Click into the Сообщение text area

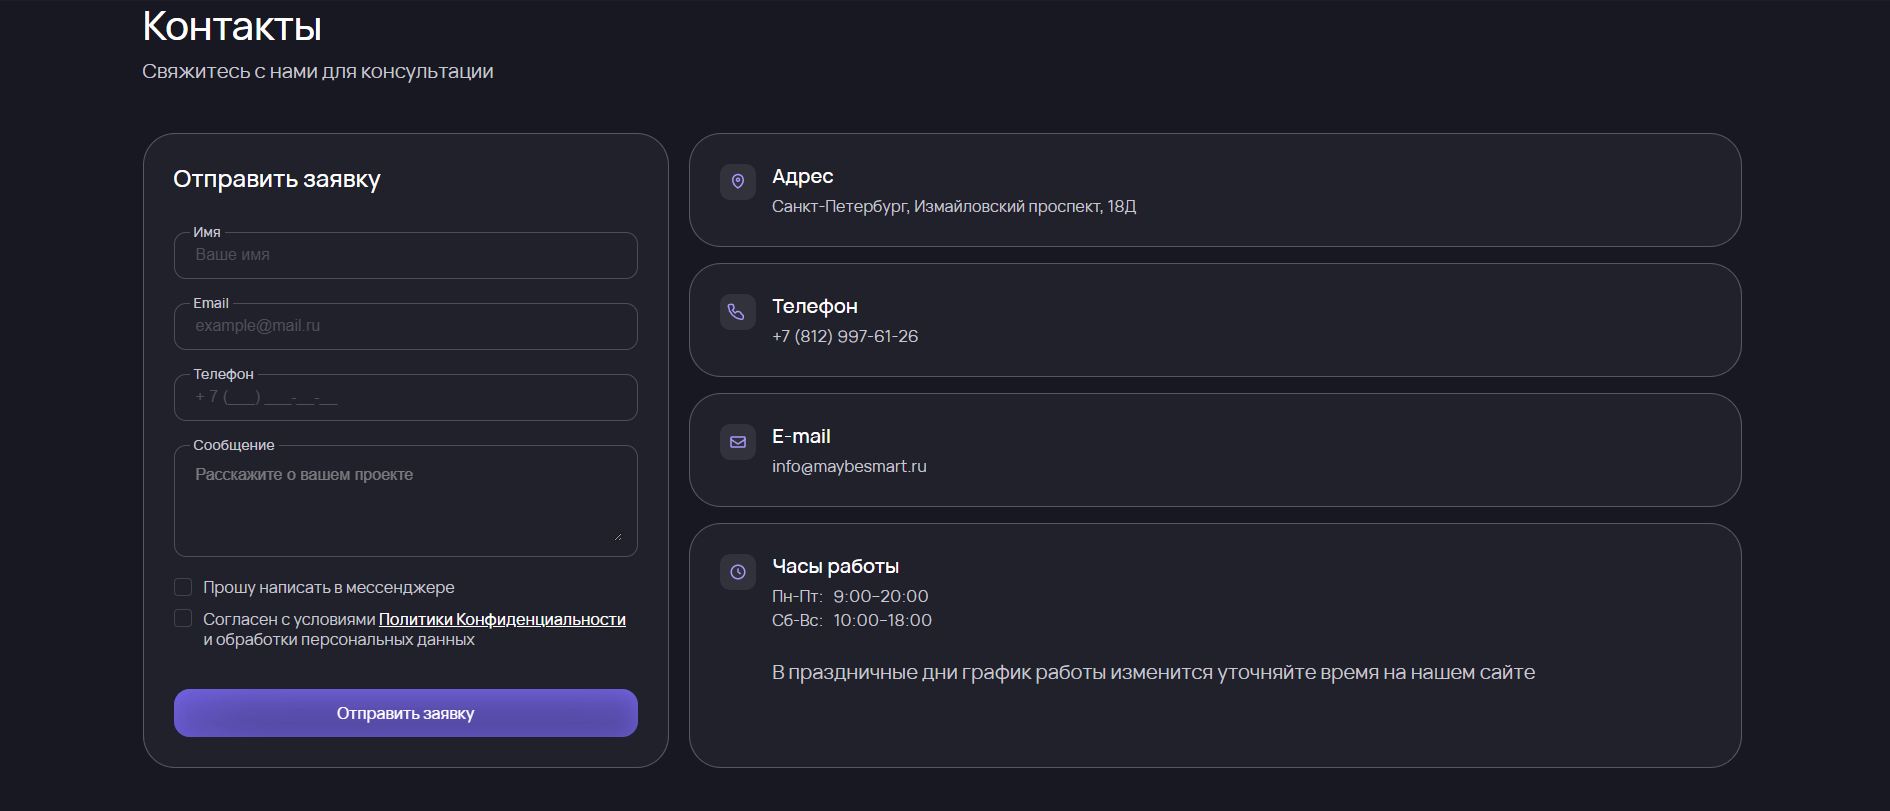click(406, 500)
